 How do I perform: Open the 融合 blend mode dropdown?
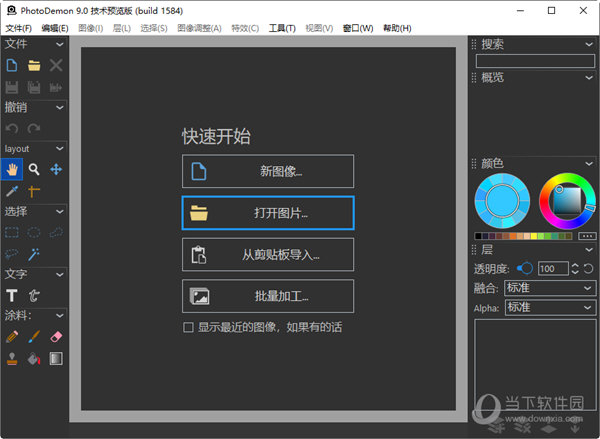550,288
